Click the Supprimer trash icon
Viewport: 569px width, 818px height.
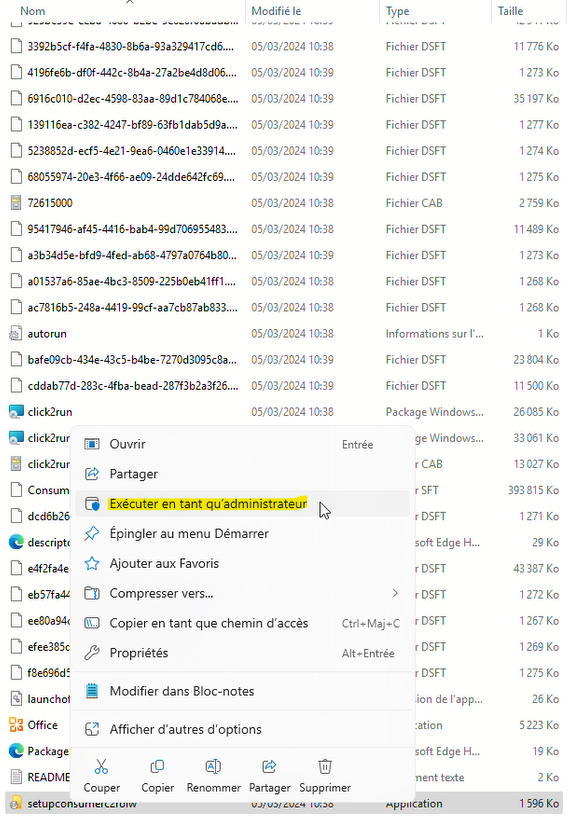[x=325, y=766]
